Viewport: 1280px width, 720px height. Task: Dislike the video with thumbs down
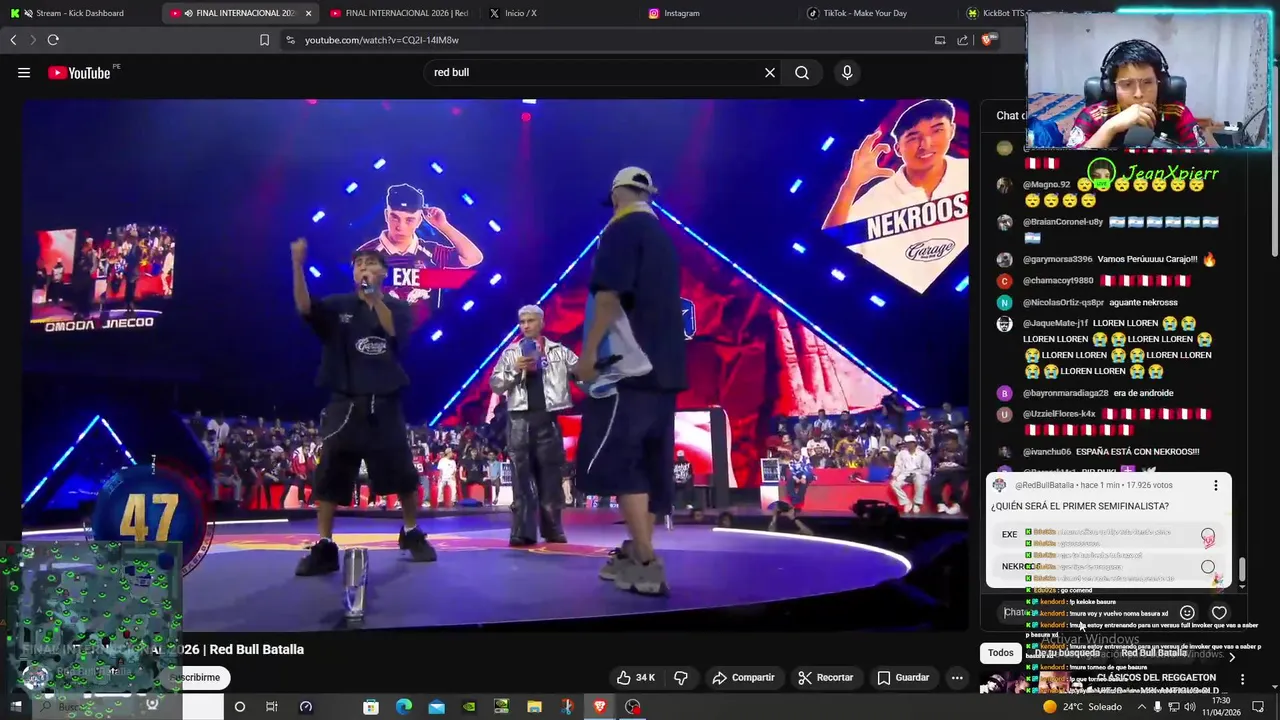pyautogui.click(x=681, y=677)
